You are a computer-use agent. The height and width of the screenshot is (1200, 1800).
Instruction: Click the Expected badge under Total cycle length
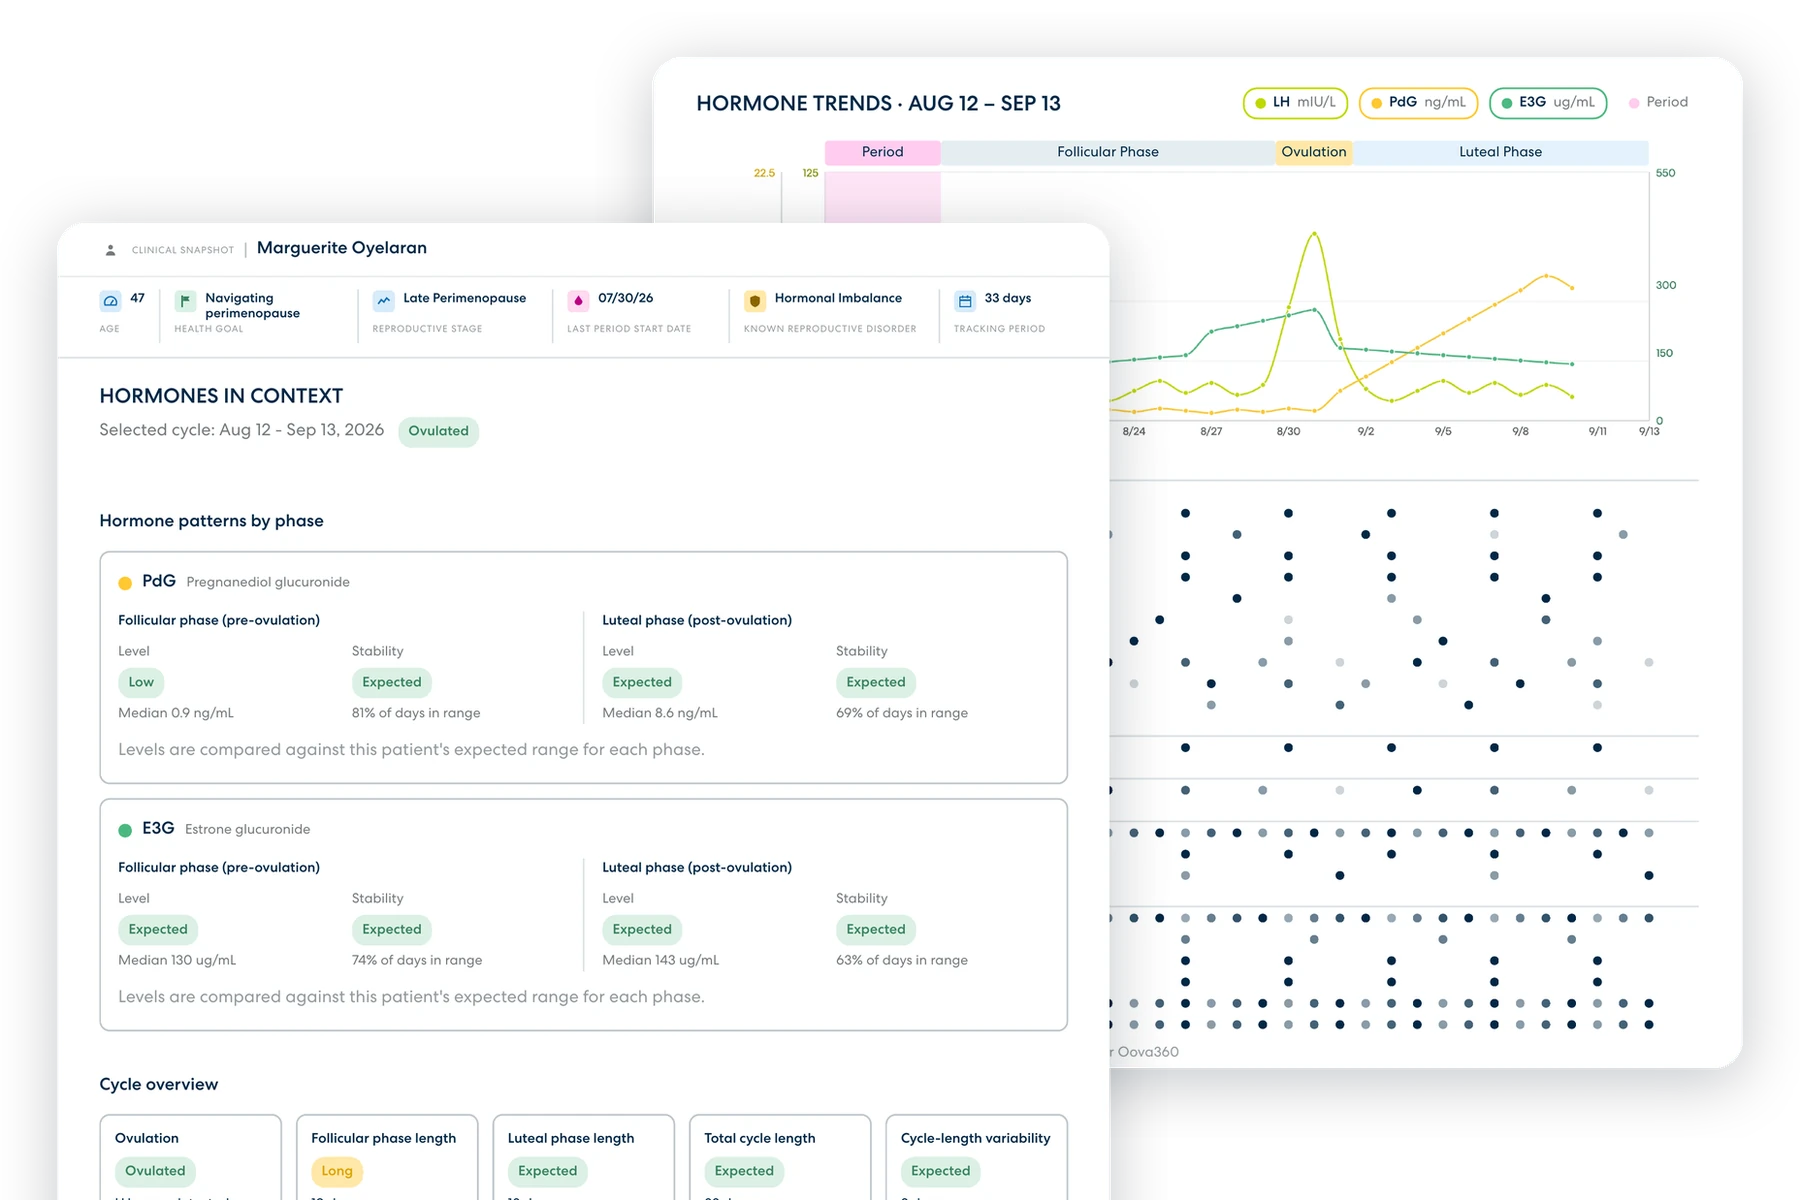point(744,1171)
